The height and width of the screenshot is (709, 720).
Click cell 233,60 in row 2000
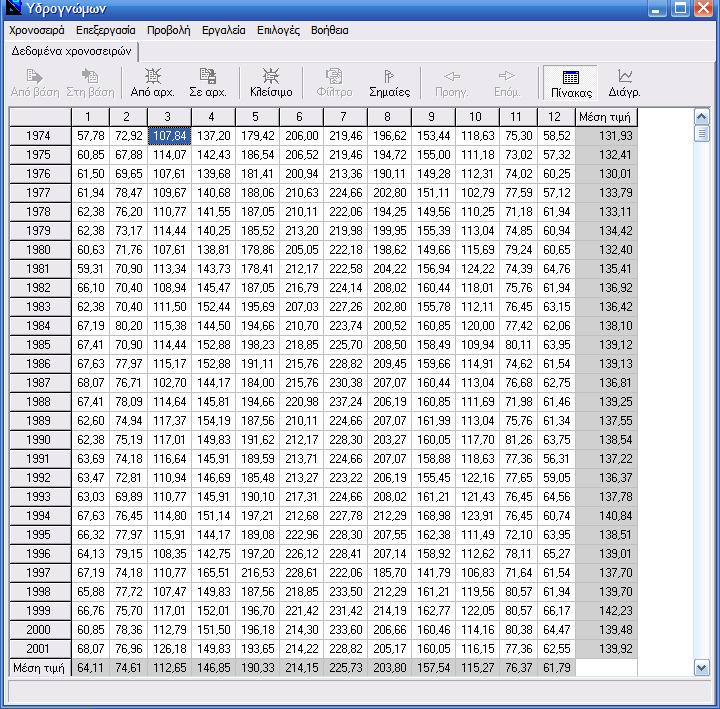pyautogui.click(x=345, y=630)
